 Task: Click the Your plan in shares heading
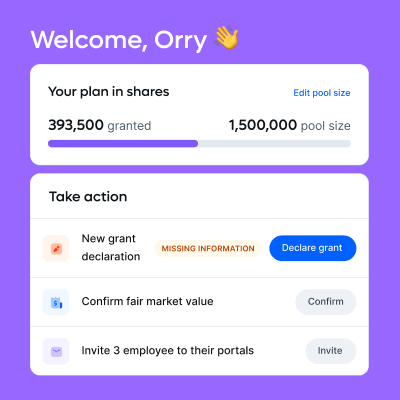[x=109, y=92]
